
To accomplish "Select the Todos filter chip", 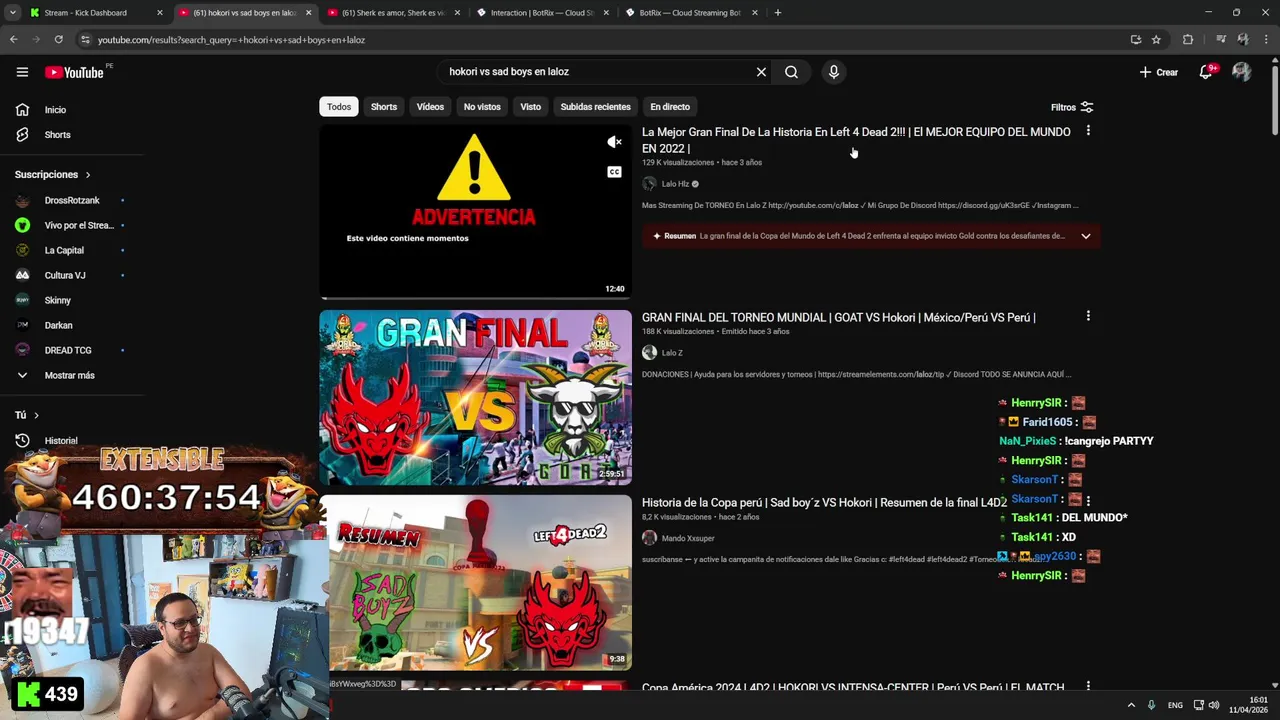I will tap(339, 107).
